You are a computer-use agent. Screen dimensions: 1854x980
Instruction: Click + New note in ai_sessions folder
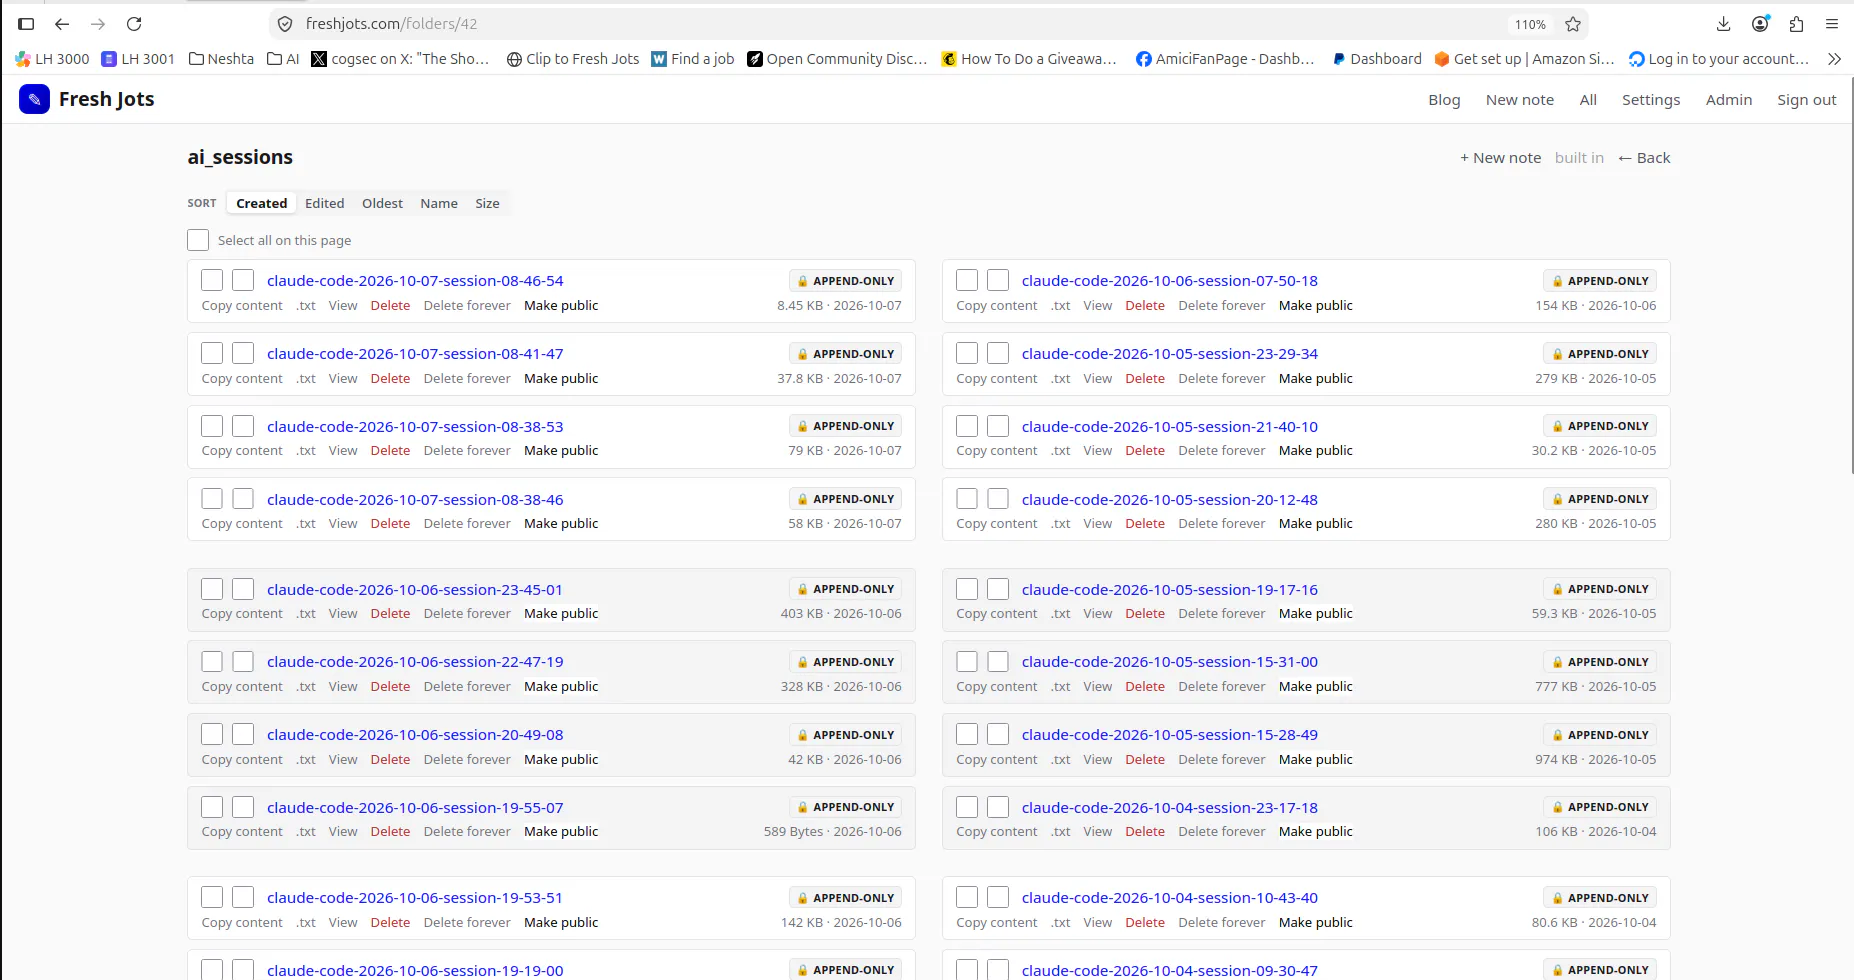coord(1500,158)
